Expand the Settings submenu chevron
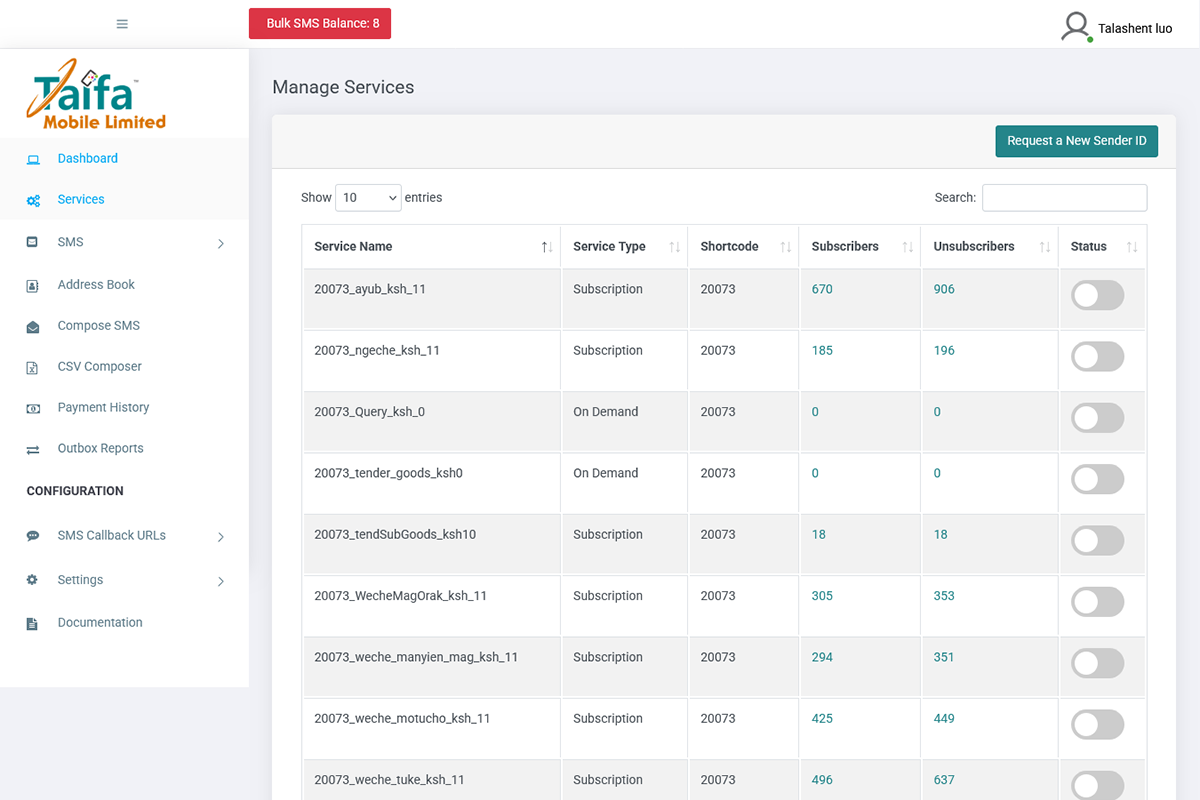 (x=219, y=580)
